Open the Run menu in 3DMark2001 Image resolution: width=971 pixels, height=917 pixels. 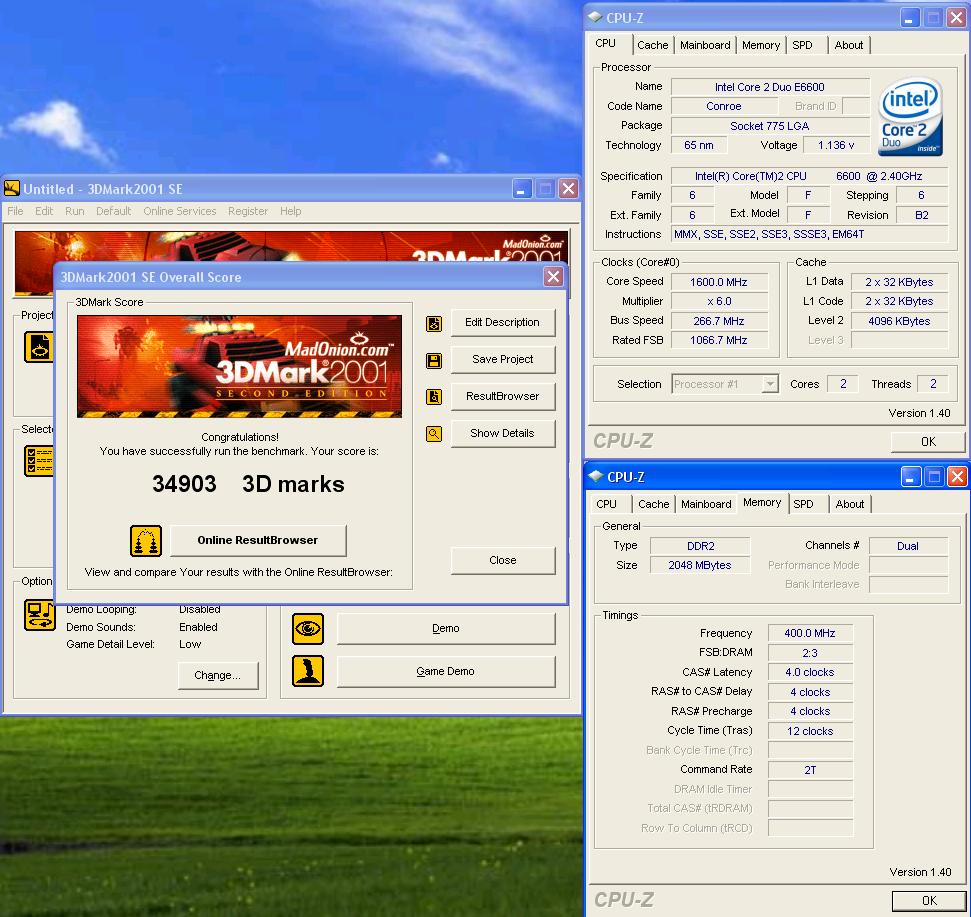point(74,211)
